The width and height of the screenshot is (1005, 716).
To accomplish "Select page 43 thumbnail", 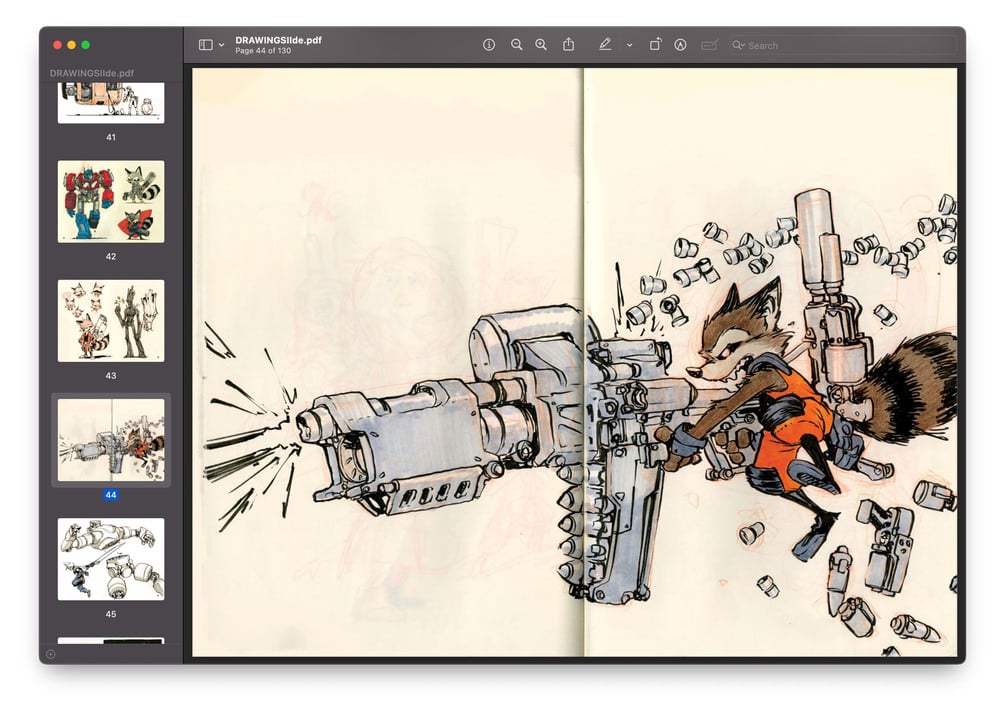I will (x=111, y=321).
